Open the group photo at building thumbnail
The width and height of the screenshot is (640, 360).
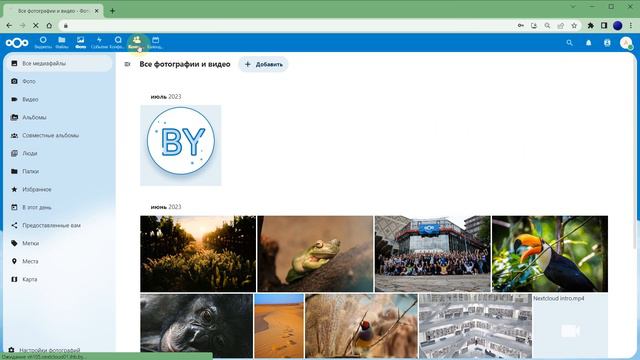click(x=433, y=253)
